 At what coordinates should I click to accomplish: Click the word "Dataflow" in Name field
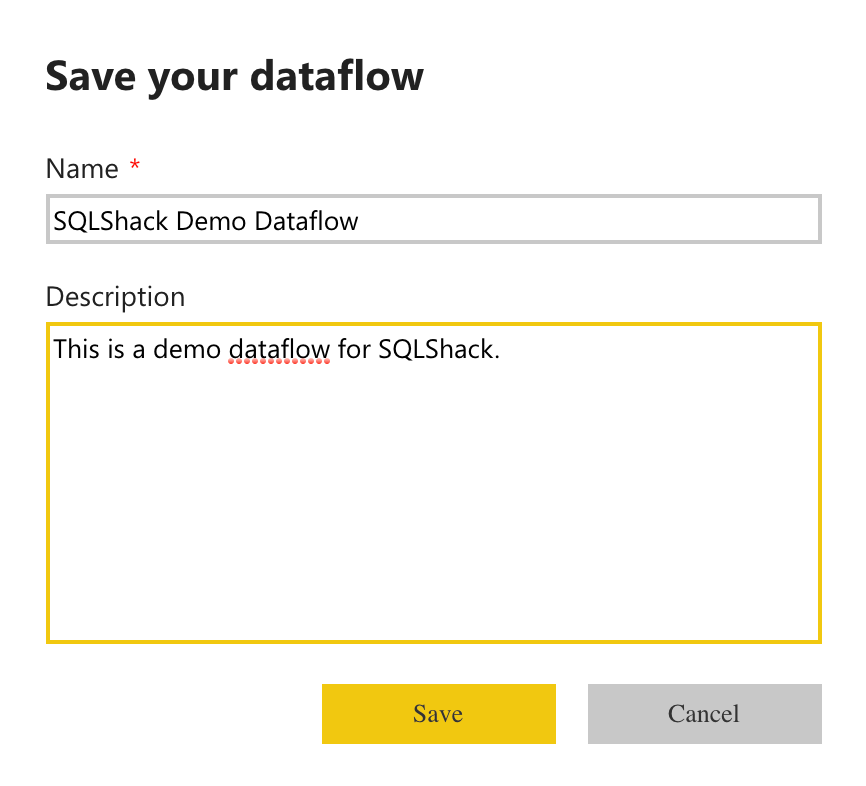pyautogui.click(x=306, y=221)
